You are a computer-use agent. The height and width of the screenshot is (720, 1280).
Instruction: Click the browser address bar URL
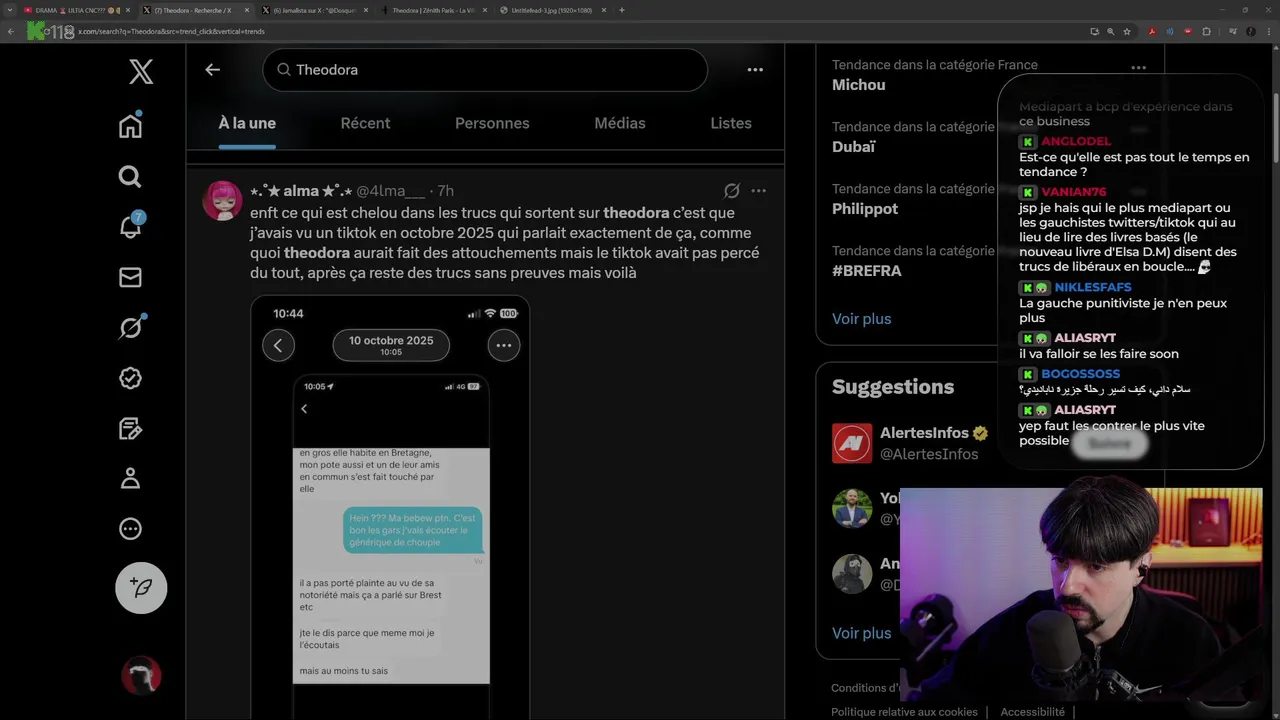(x=171, y=32)
